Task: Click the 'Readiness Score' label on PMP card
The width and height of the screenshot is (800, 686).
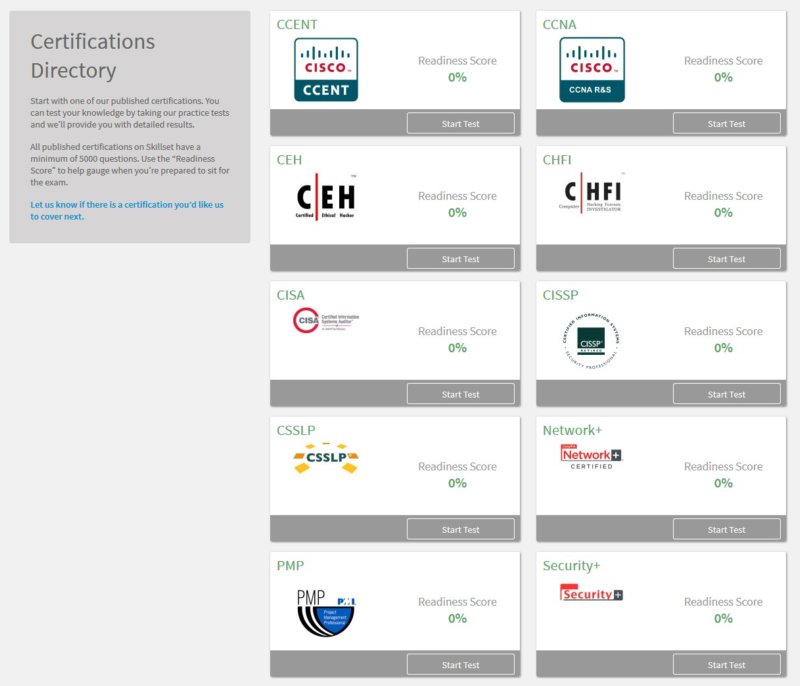Action: pyautogui.click(x=457, y=602)
